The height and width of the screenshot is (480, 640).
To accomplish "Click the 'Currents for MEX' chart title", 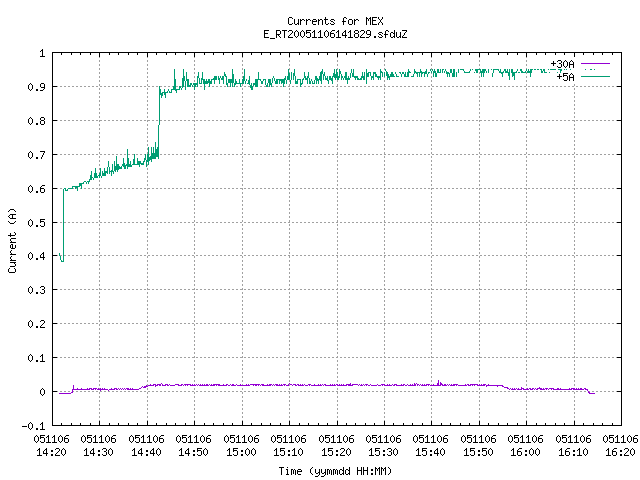I will click(335, 21).
